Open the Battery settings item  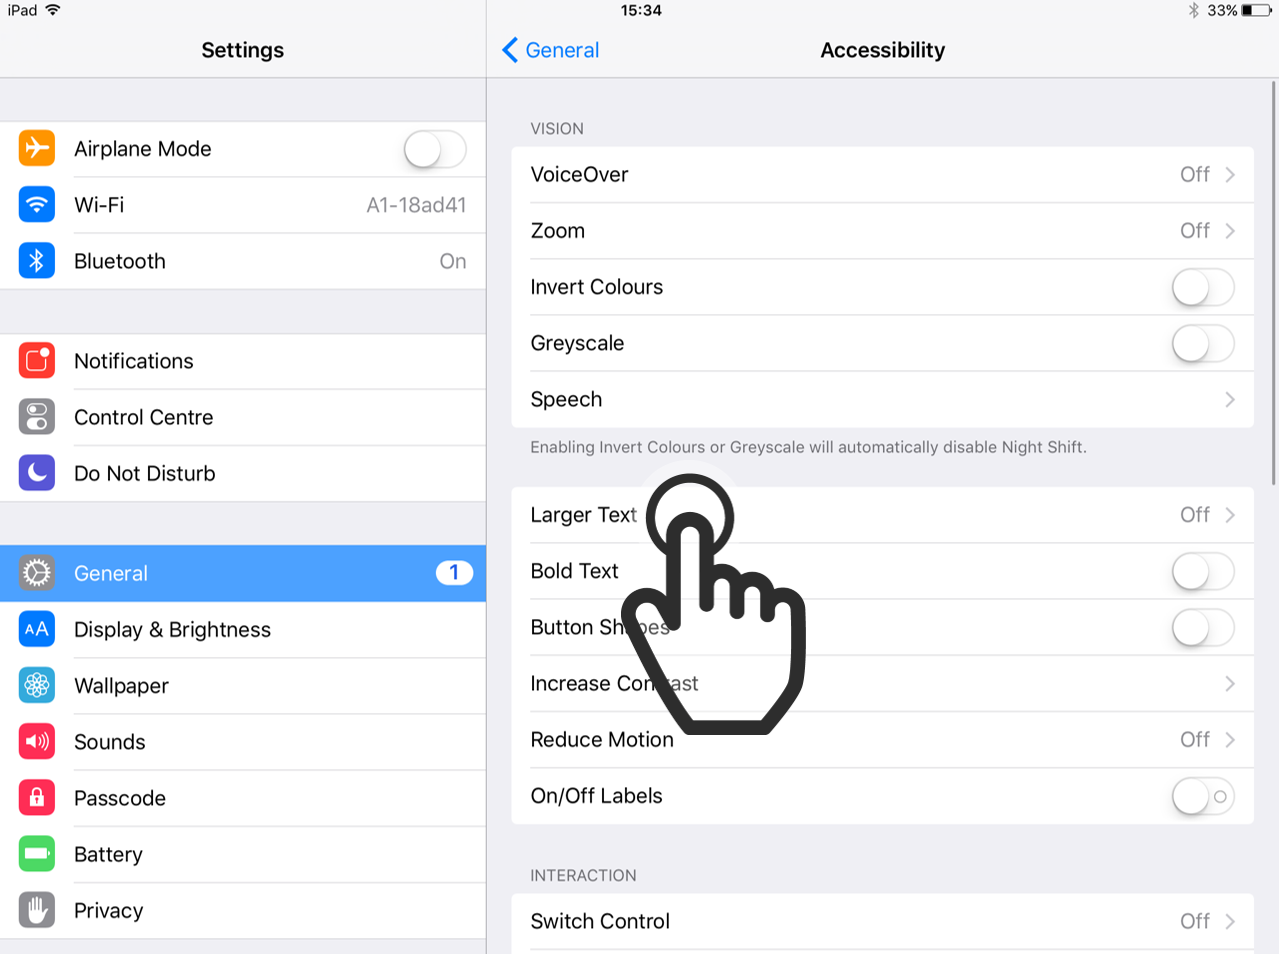click(243, 854)
